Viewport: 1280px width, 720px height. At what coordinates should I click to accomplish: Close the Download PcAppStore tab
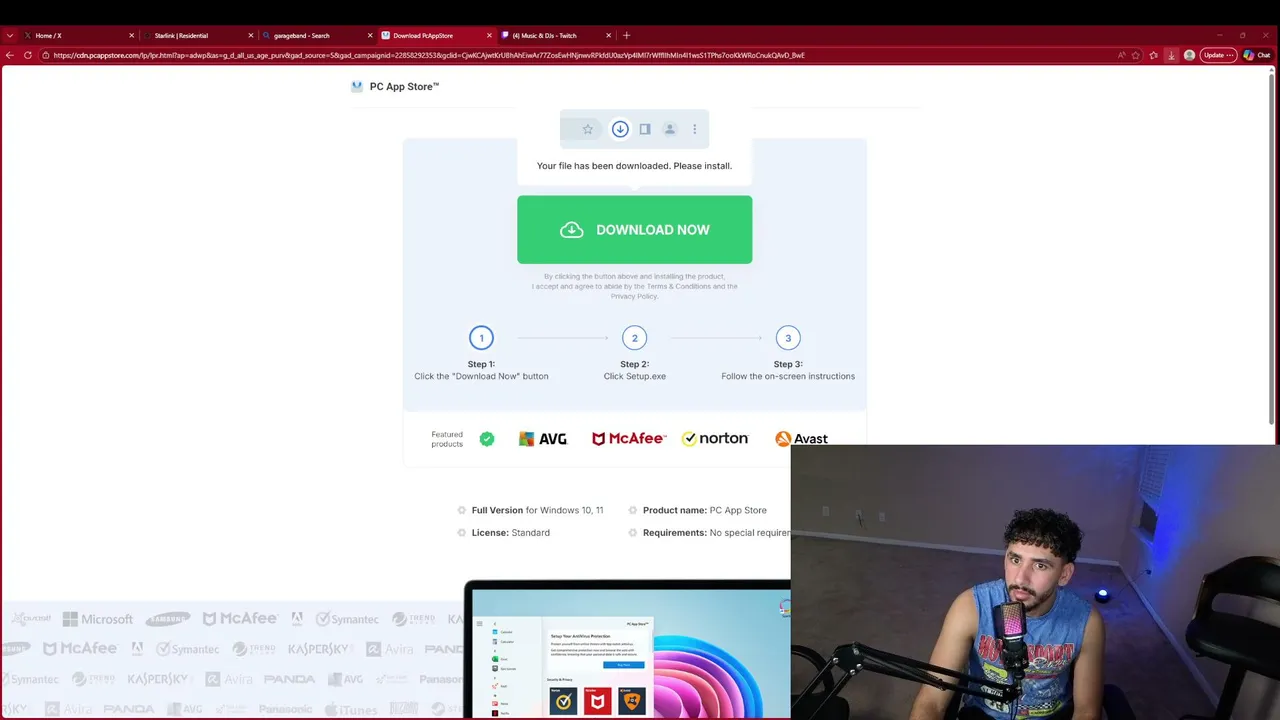(490, 36)
